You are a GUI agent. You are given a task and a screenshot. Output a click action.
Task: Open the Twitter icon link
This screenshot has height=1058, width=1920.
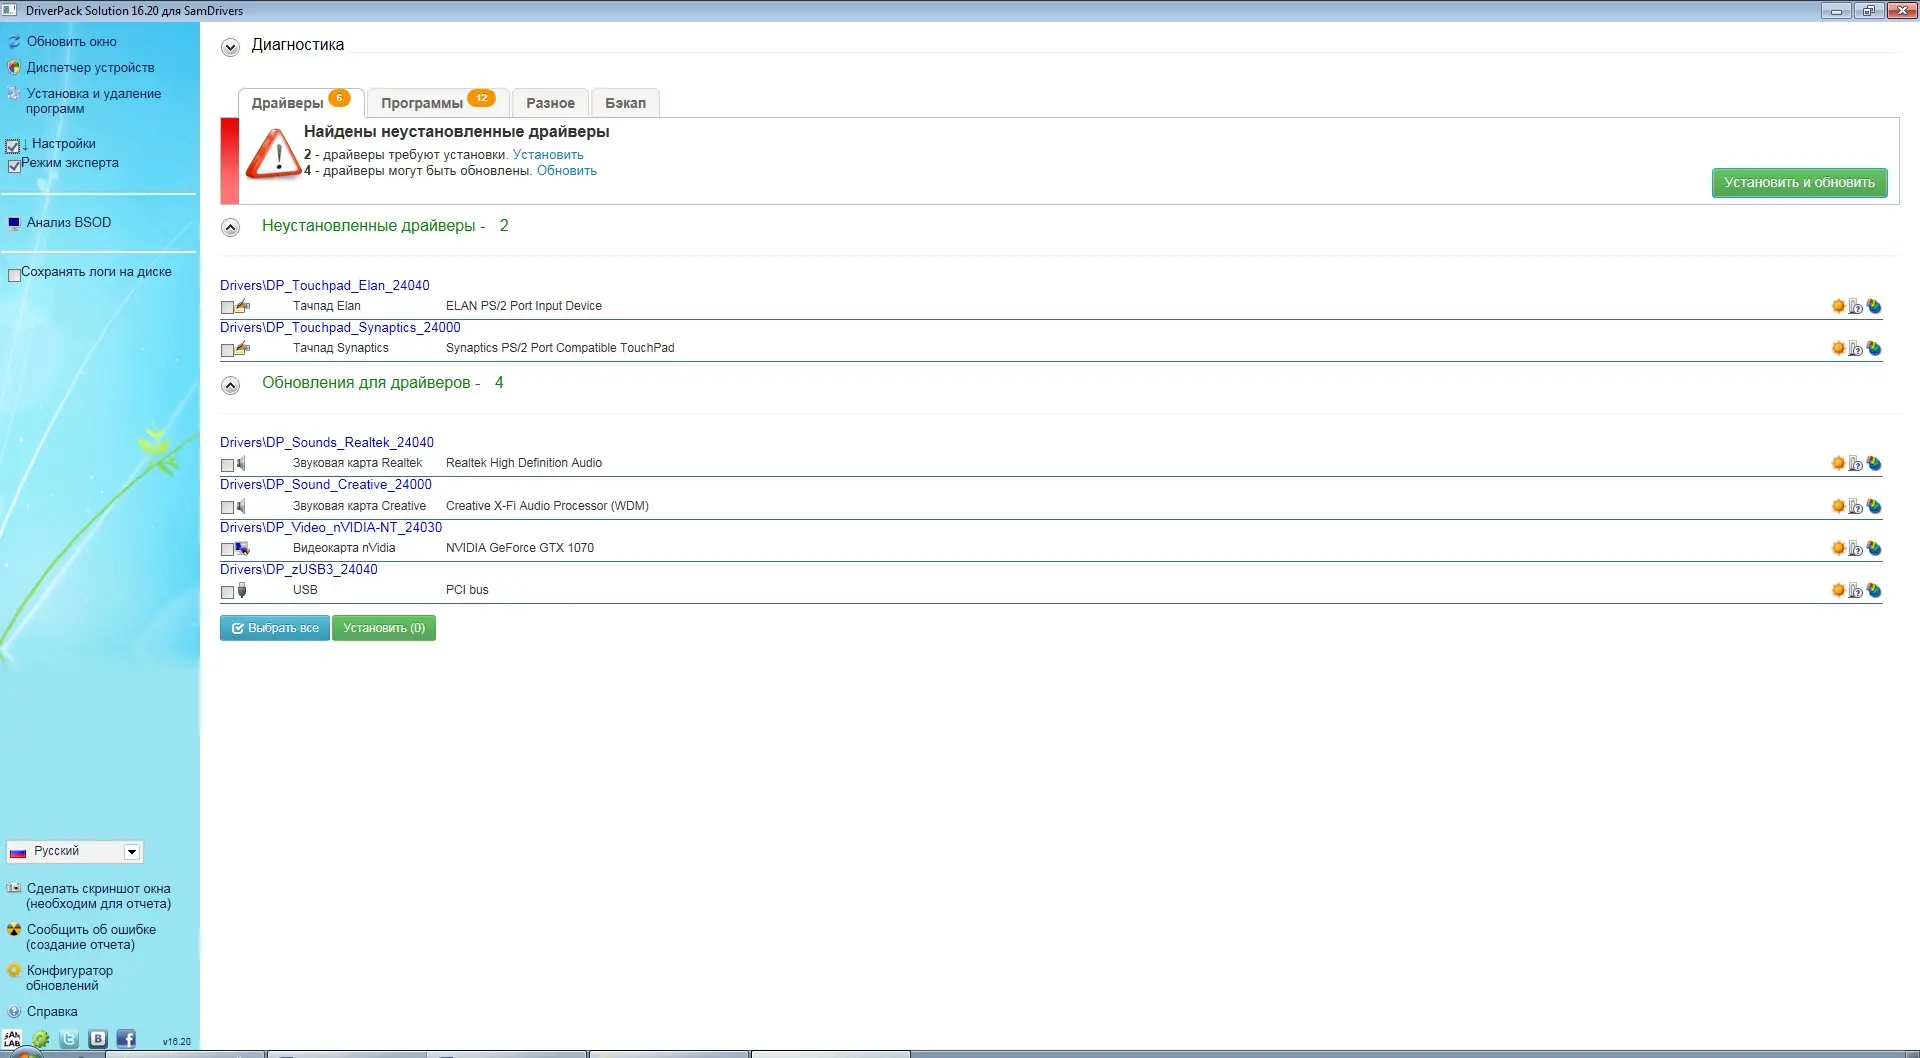pos(69,1040)
